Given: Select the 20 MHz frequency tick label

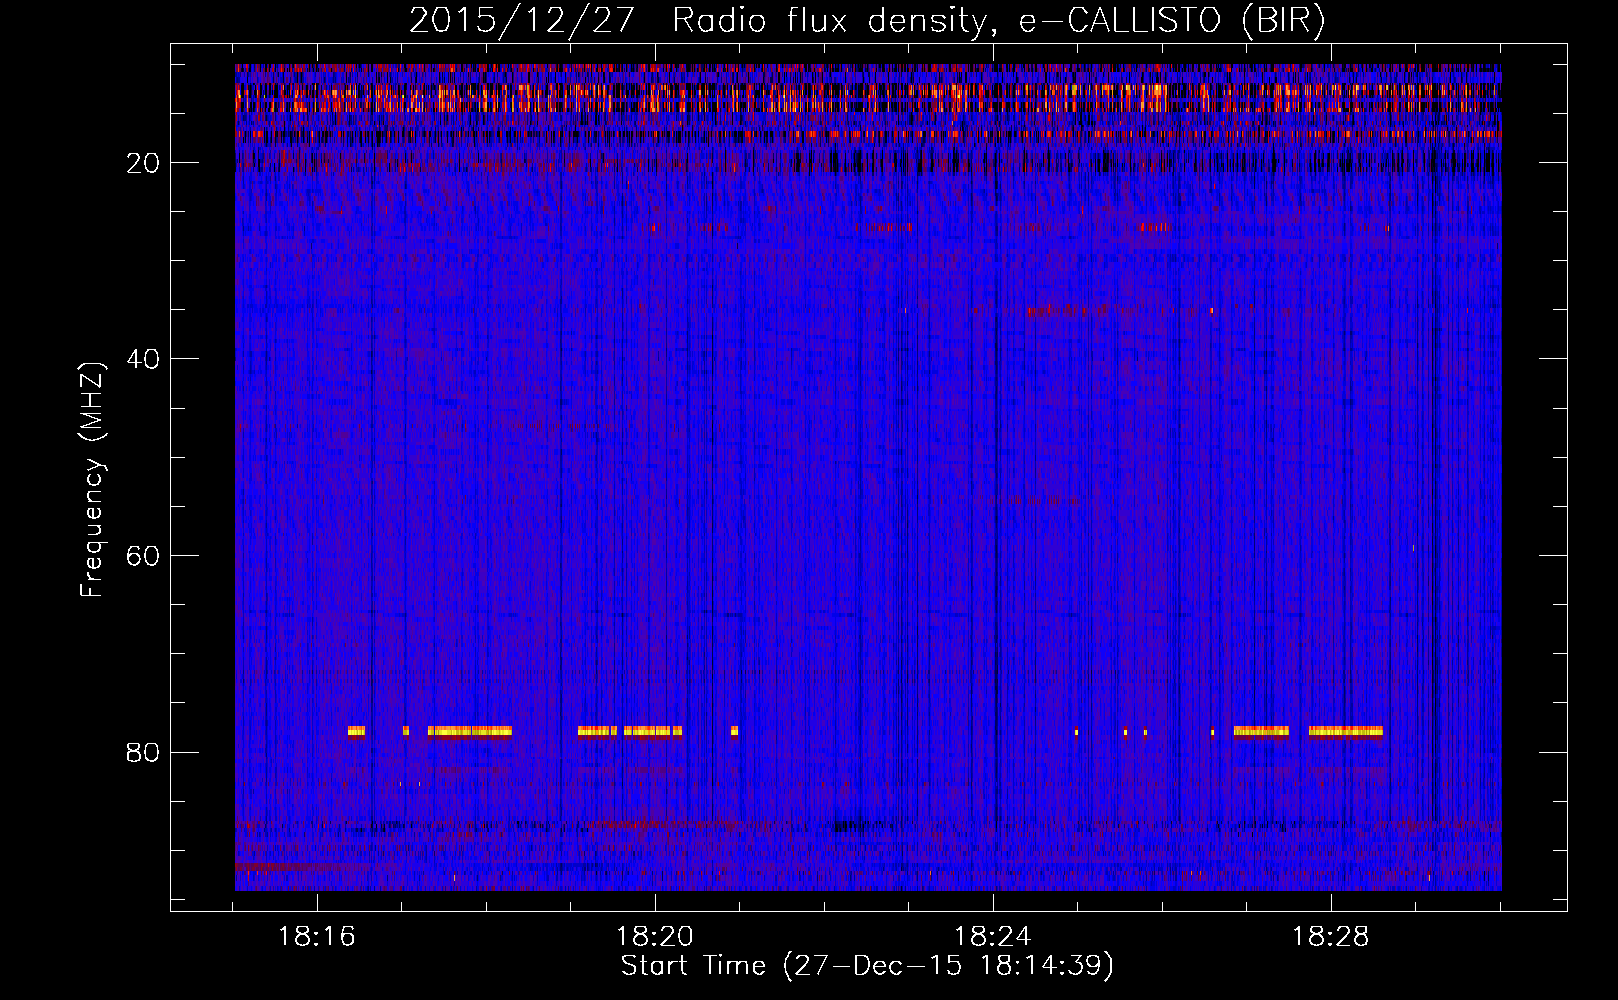Looking at the screenshot, I should (143, 163).
